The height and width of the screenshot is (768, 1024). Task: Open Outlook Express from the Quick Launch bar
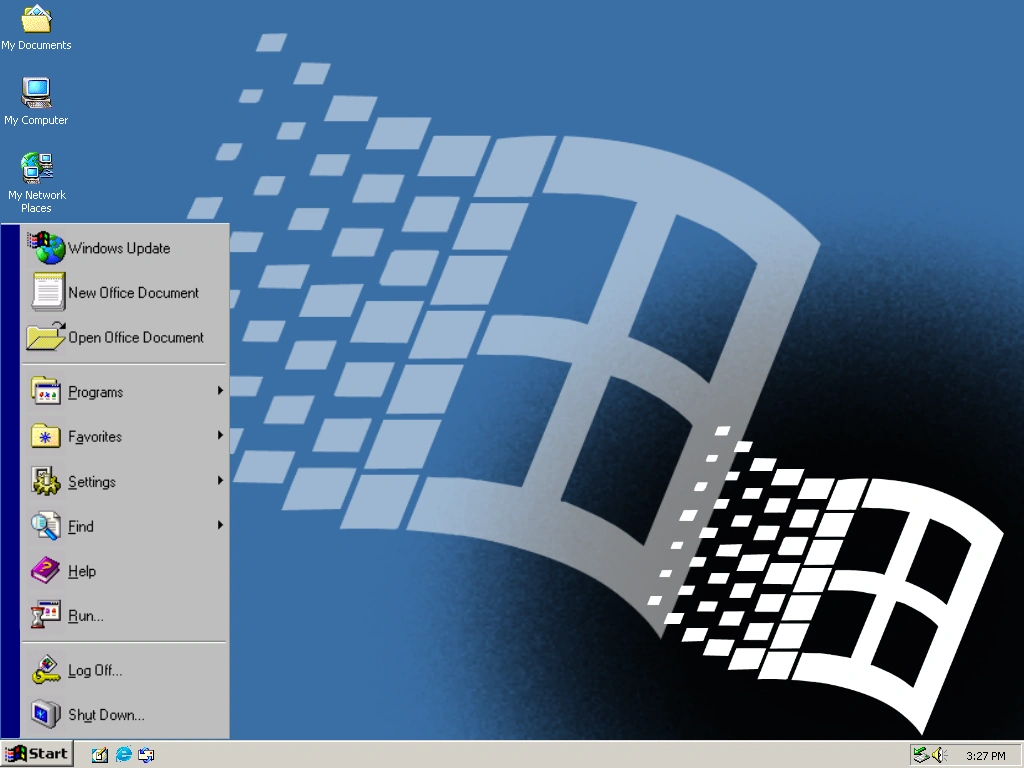click(146, 754)
